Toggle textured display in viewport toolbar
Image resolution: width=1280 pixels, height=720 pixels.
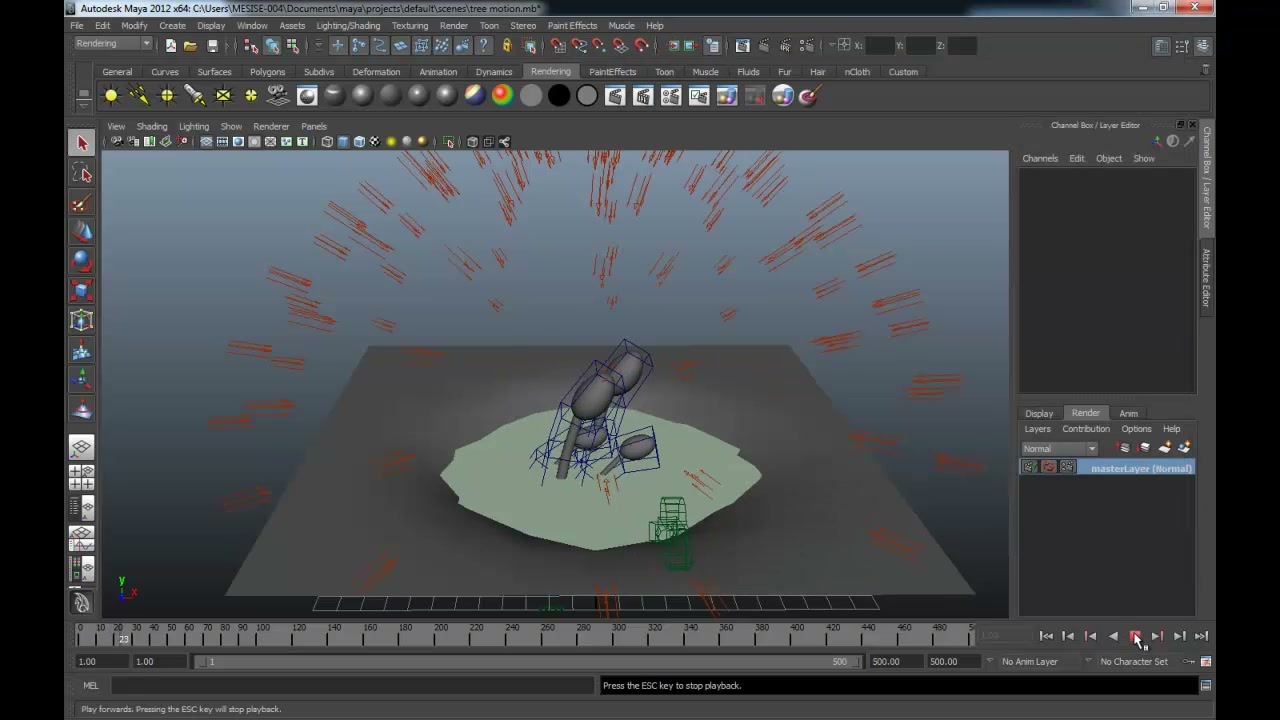coord(375,142)
